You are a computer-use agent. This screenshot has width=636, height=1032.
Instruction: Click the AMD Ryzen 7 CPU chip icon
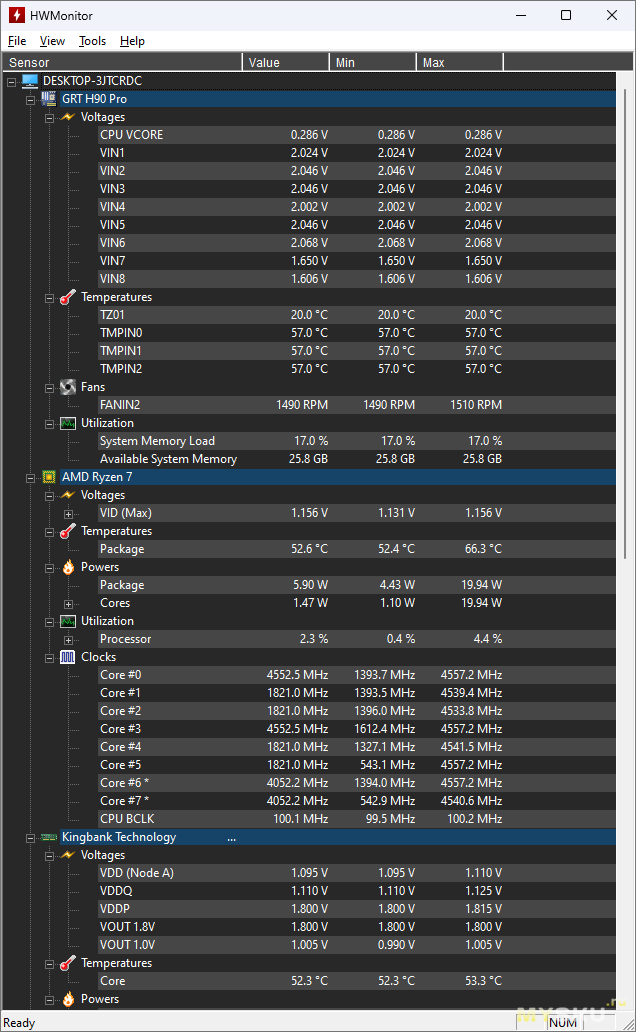pos(49,477)
